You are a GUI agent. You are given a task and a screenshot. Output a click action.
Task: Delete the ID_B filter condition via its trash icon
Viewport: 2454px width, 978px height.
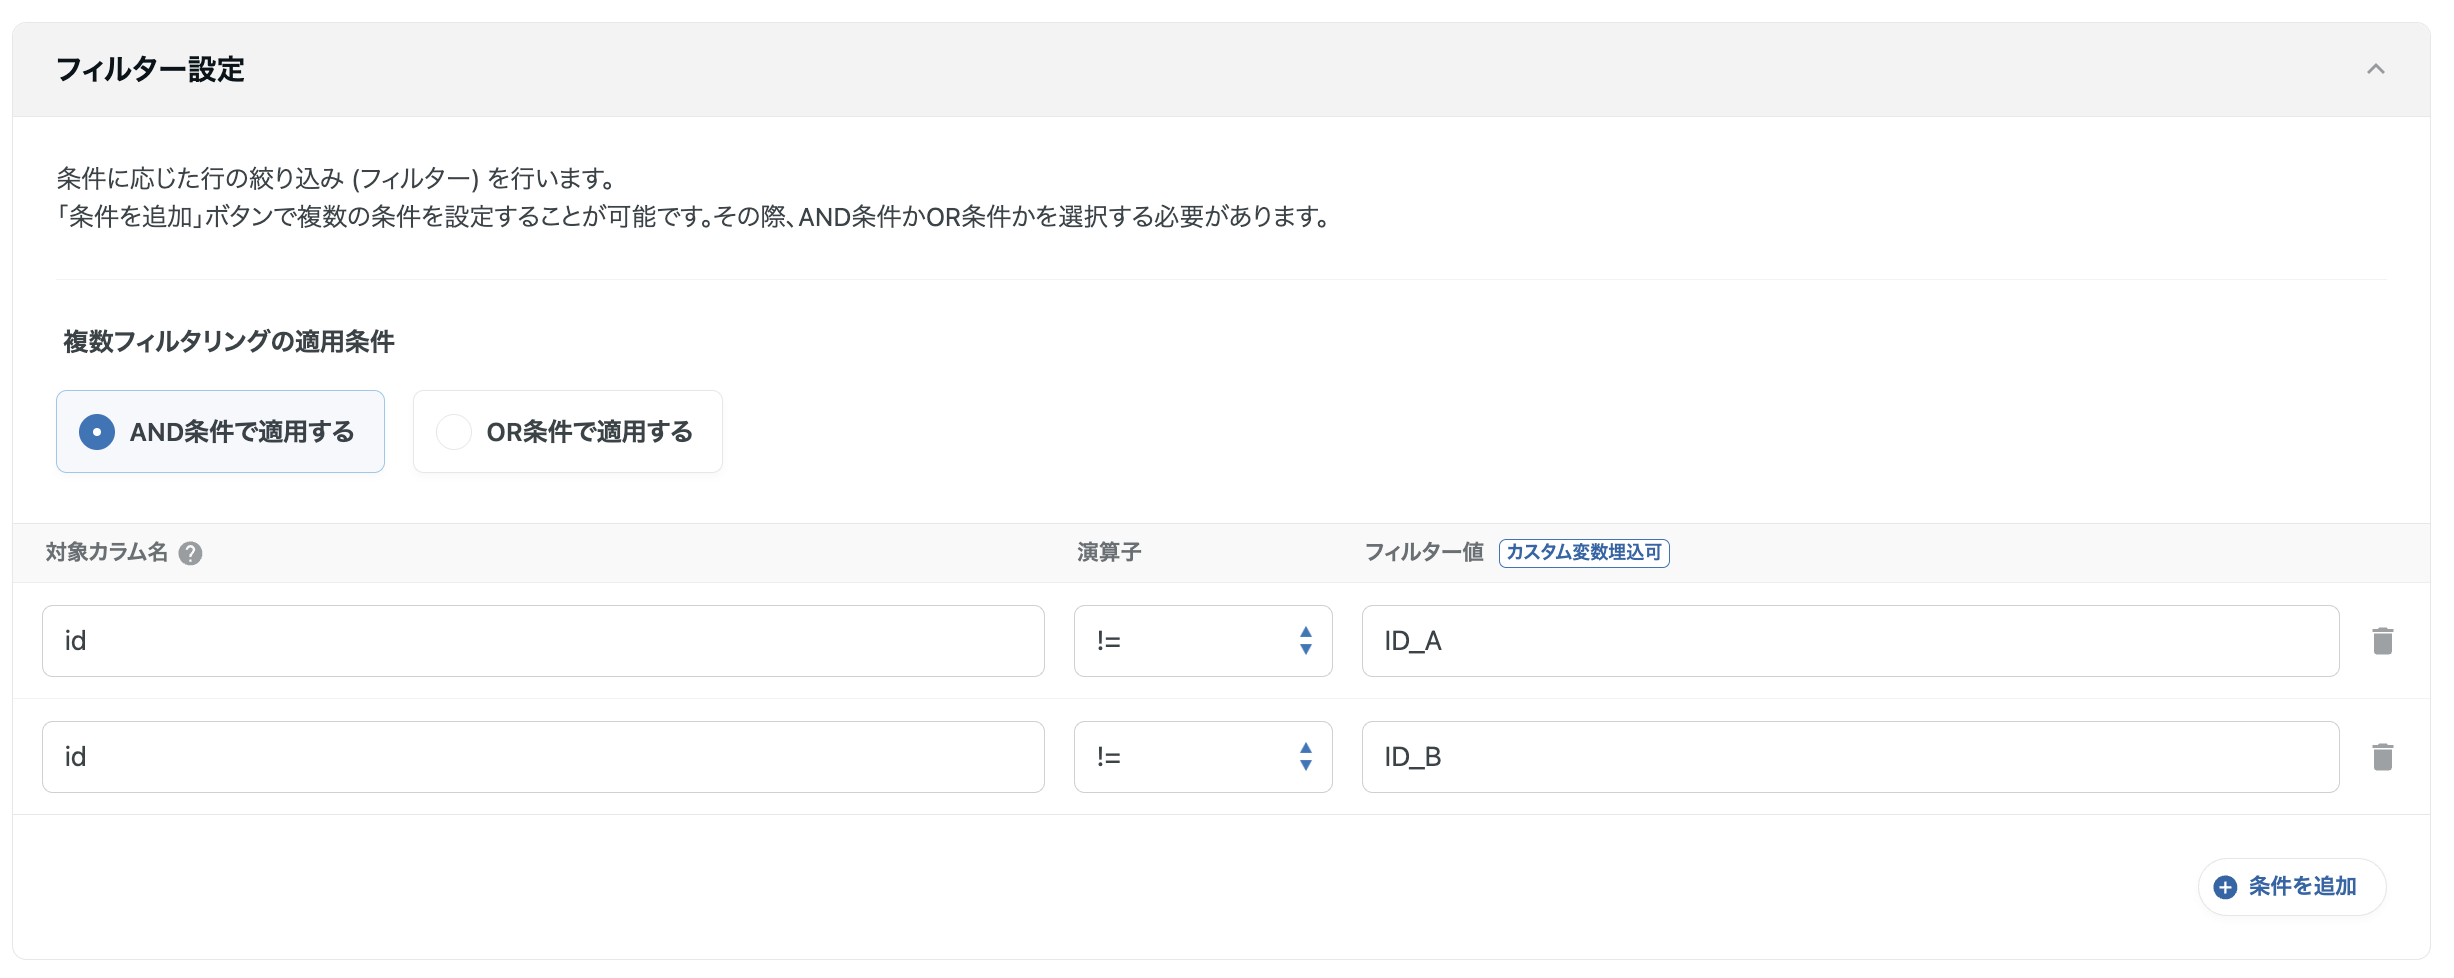[2383, 757]
